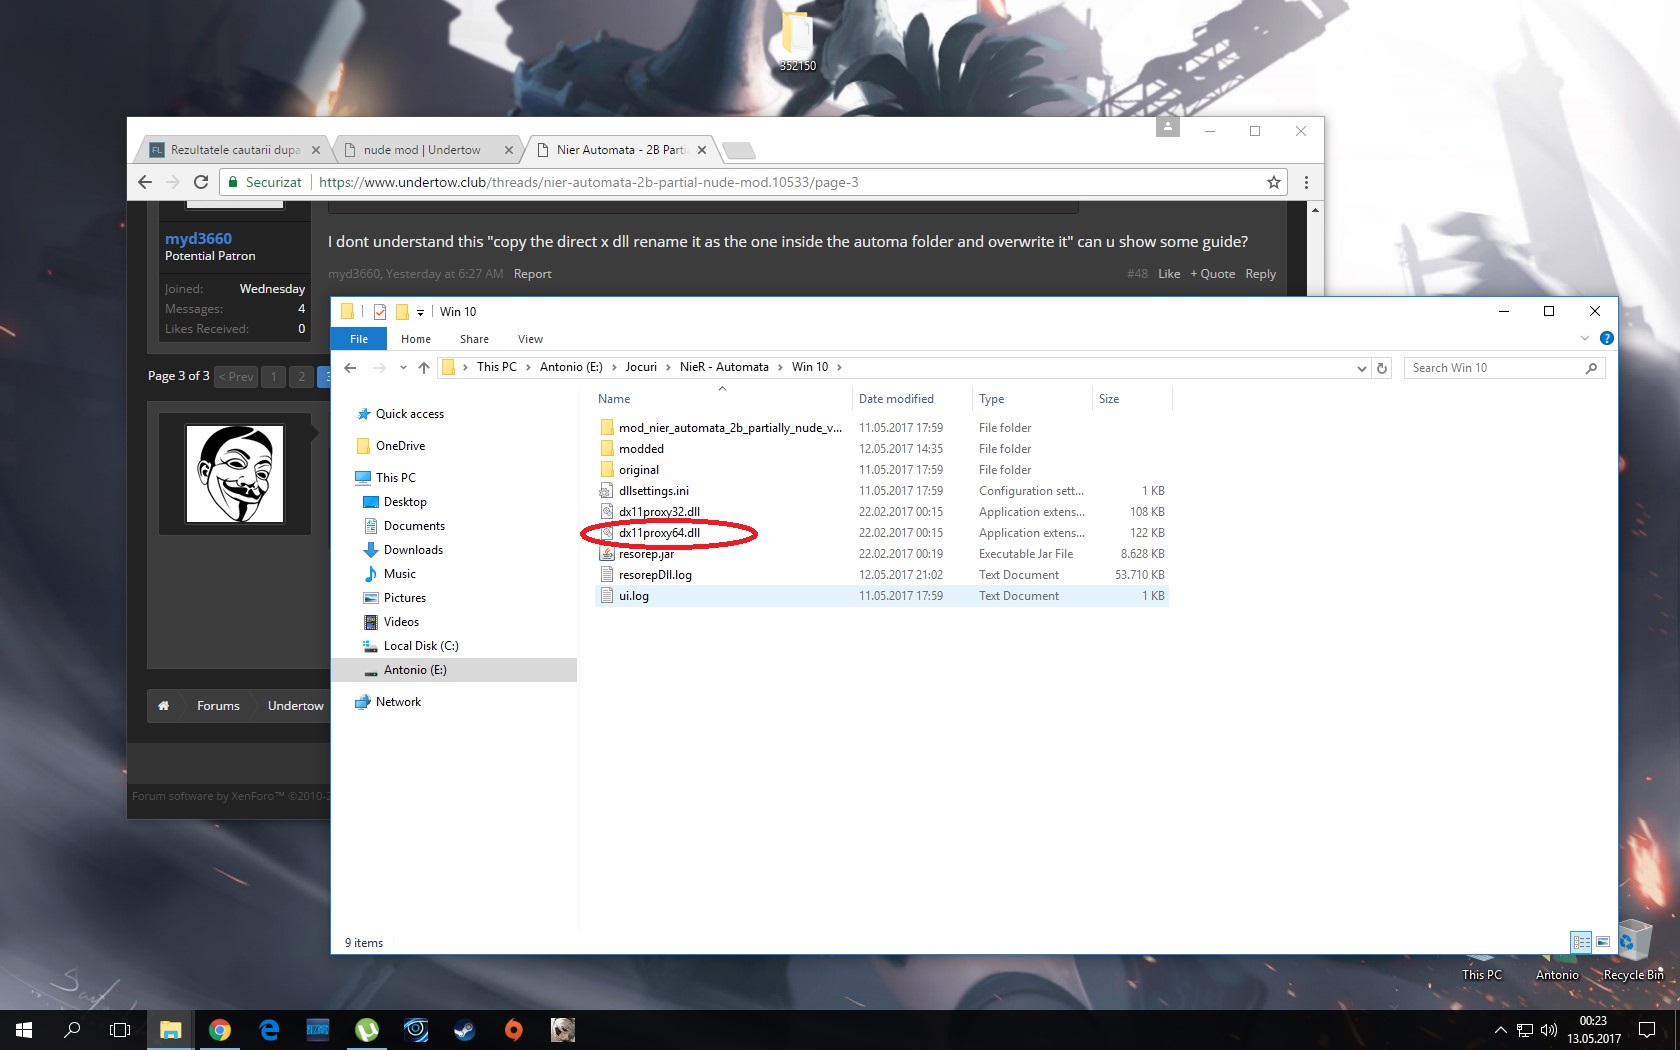The image size is (1680, 1050).
Task: Switch to details view layout
Action: [x=1581, y=942]
